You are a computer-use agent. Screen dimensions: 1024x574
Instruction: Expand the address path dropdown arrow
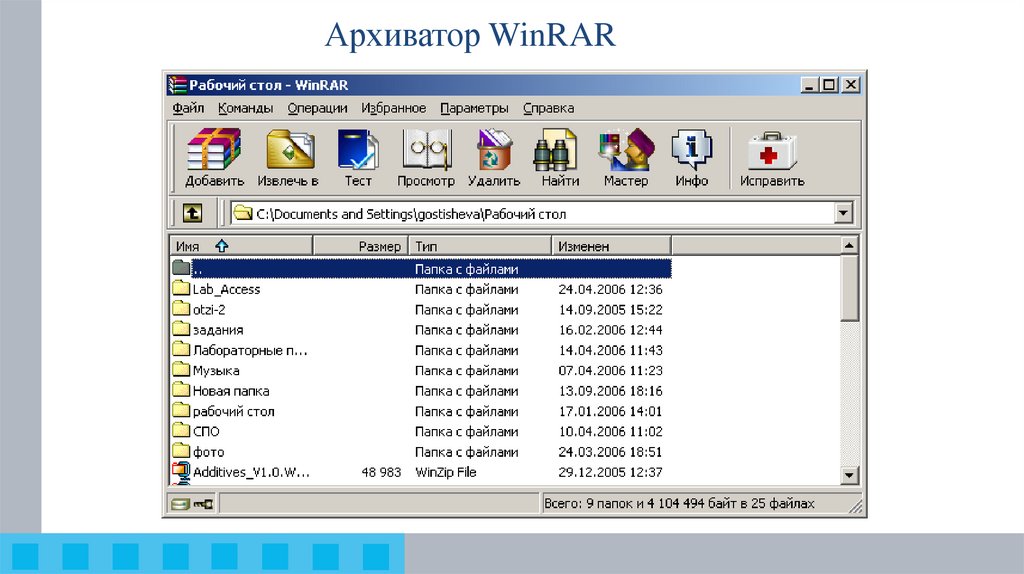tap(843, 213)
